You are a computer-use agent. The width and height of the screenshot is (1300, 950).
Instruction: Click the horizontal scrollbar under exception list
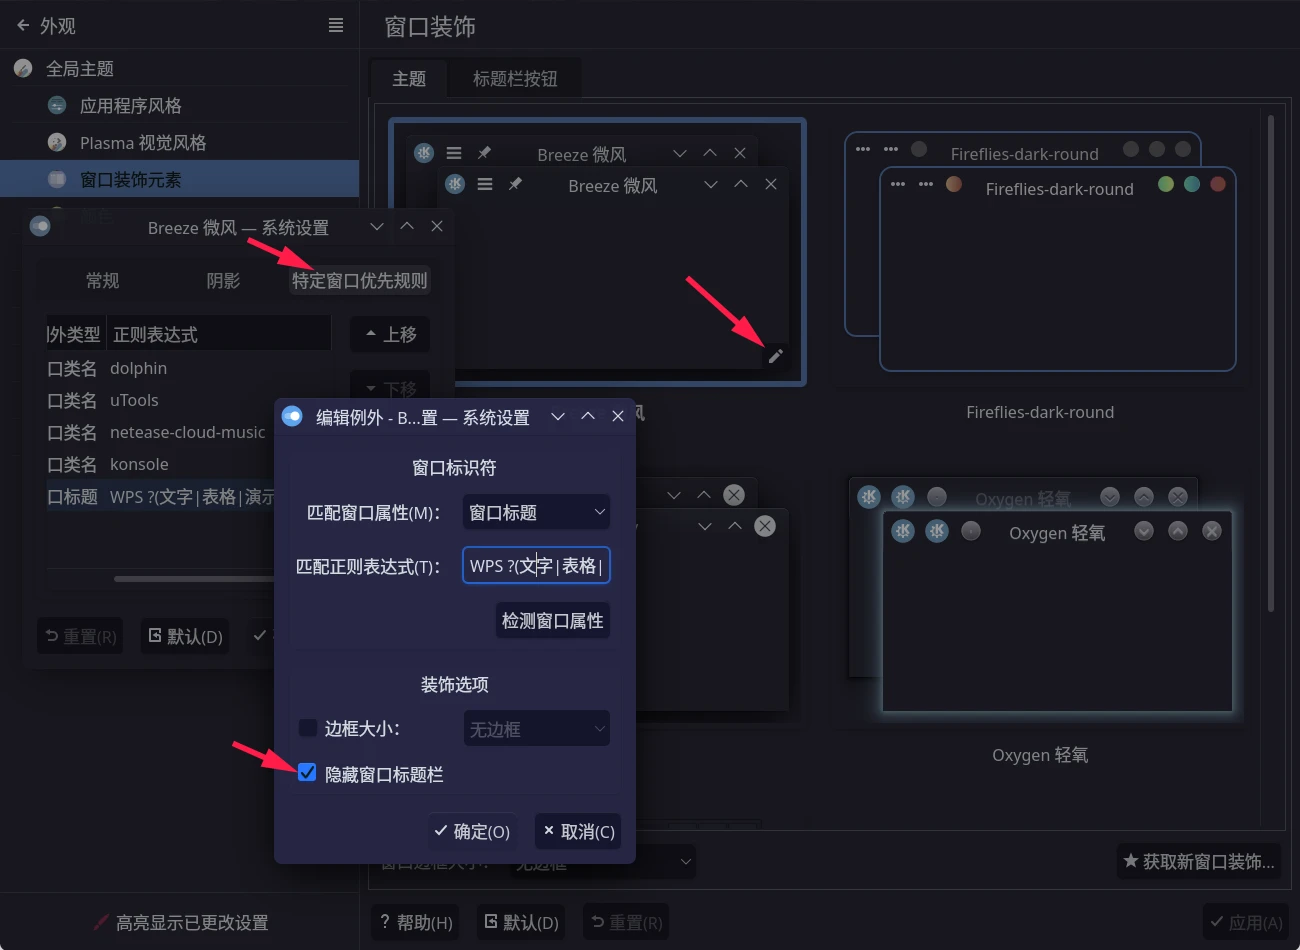(x=190, y=579)
